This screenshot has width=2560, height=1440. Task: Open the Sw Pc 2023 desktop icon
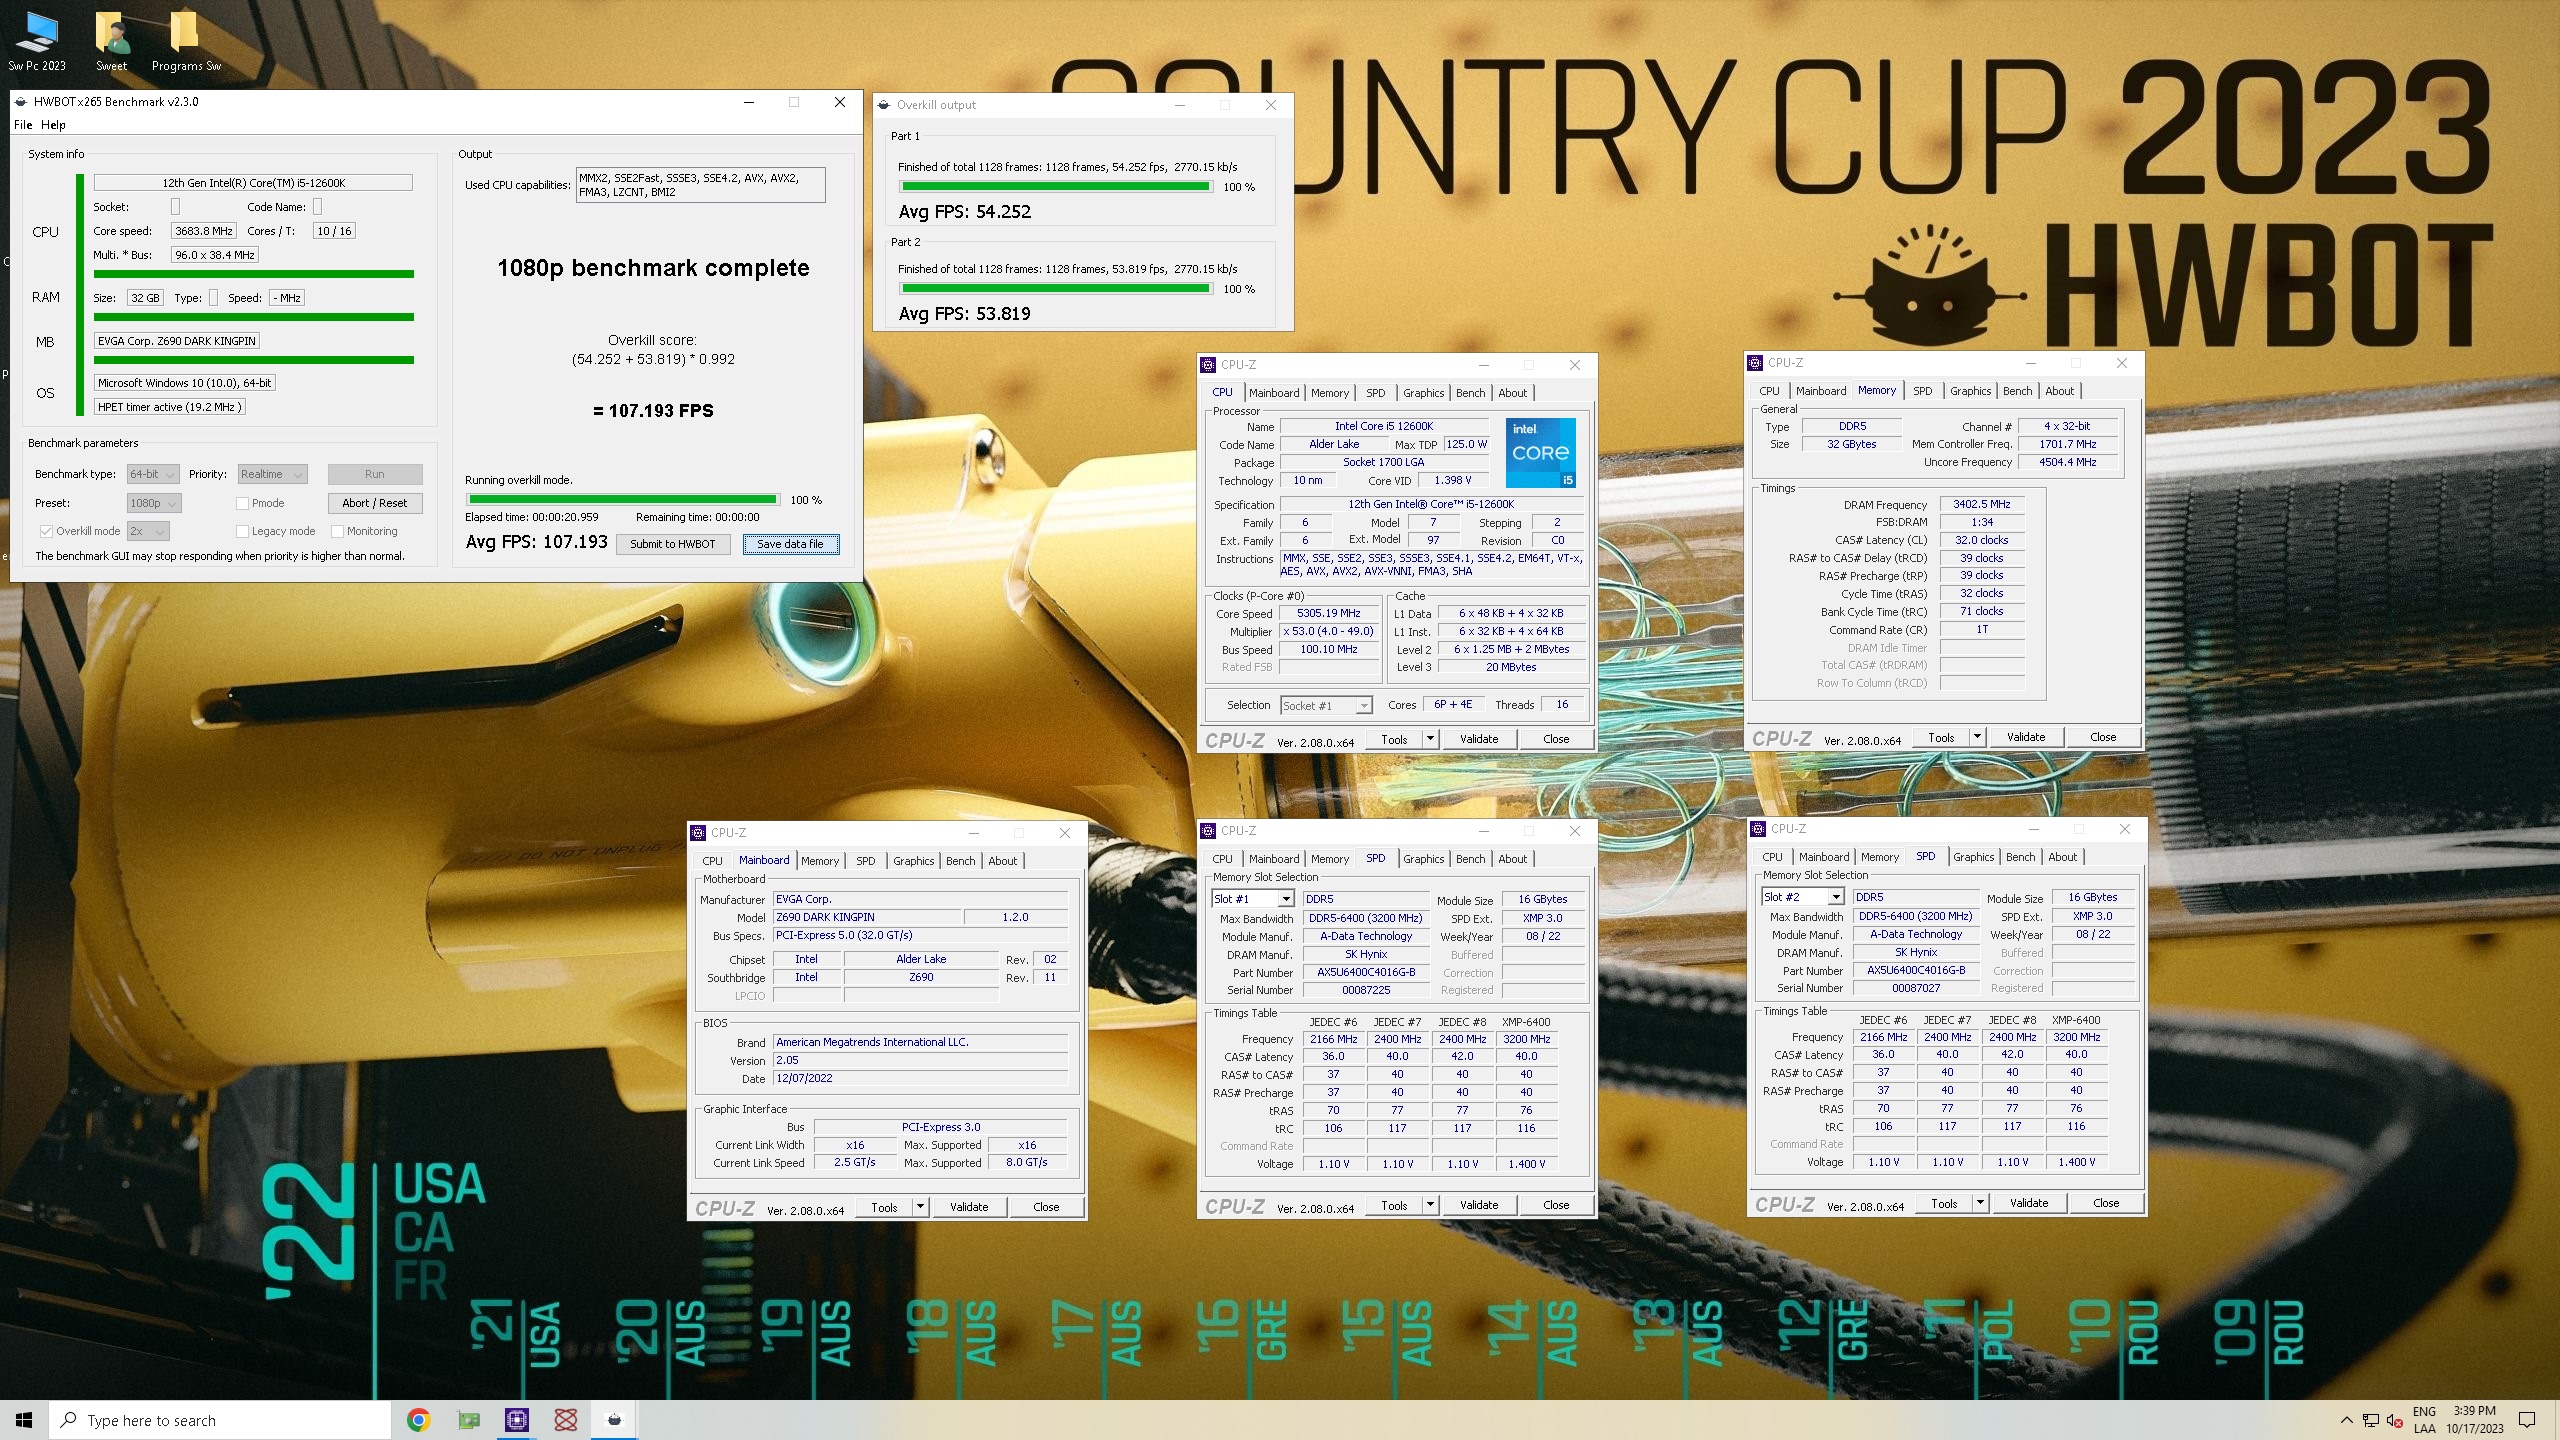(x=37, y=42)
